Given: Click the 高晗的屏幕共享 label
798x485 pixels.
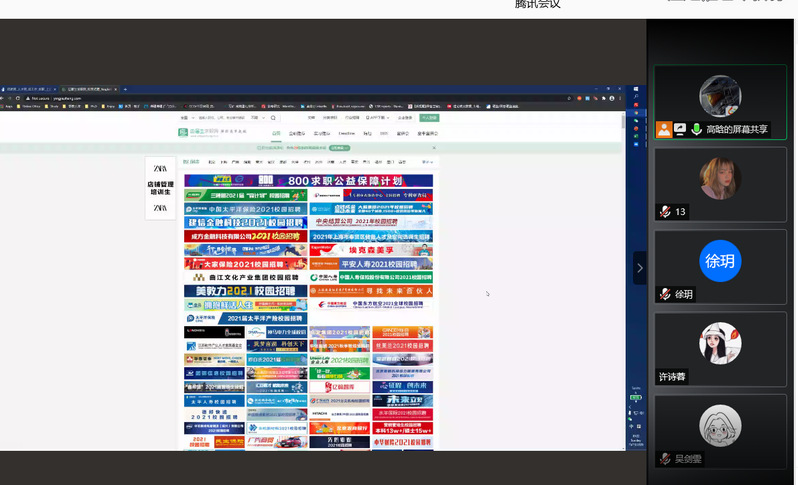Looking at the screenshot, I should [736, 129].
